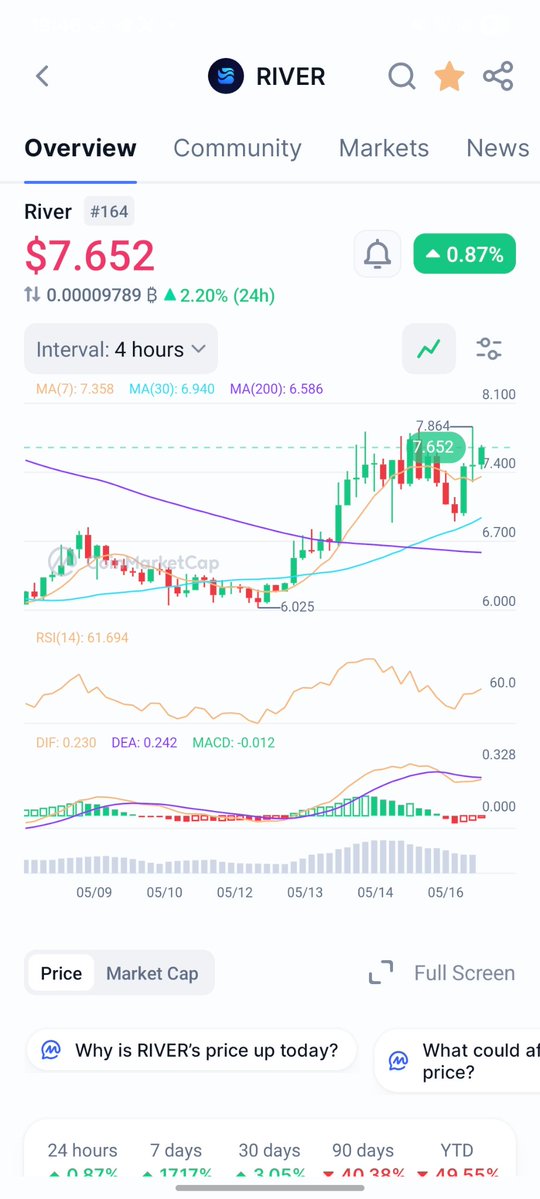The image size is (540, 1199).
Task: Tap the RIVER coin logo icon
Action: pyautogui.click(x=226, y=76)
